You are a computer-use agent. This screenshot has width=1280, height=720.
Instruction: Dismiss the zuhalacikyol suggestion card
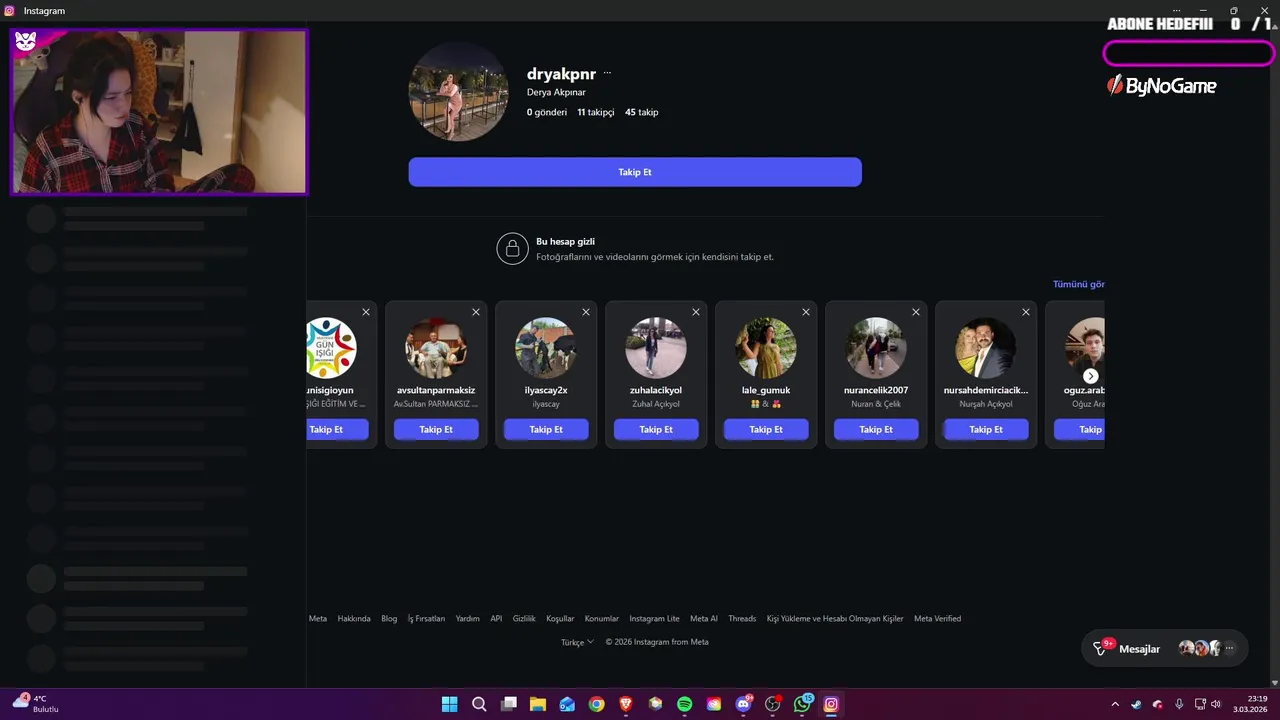696,312
